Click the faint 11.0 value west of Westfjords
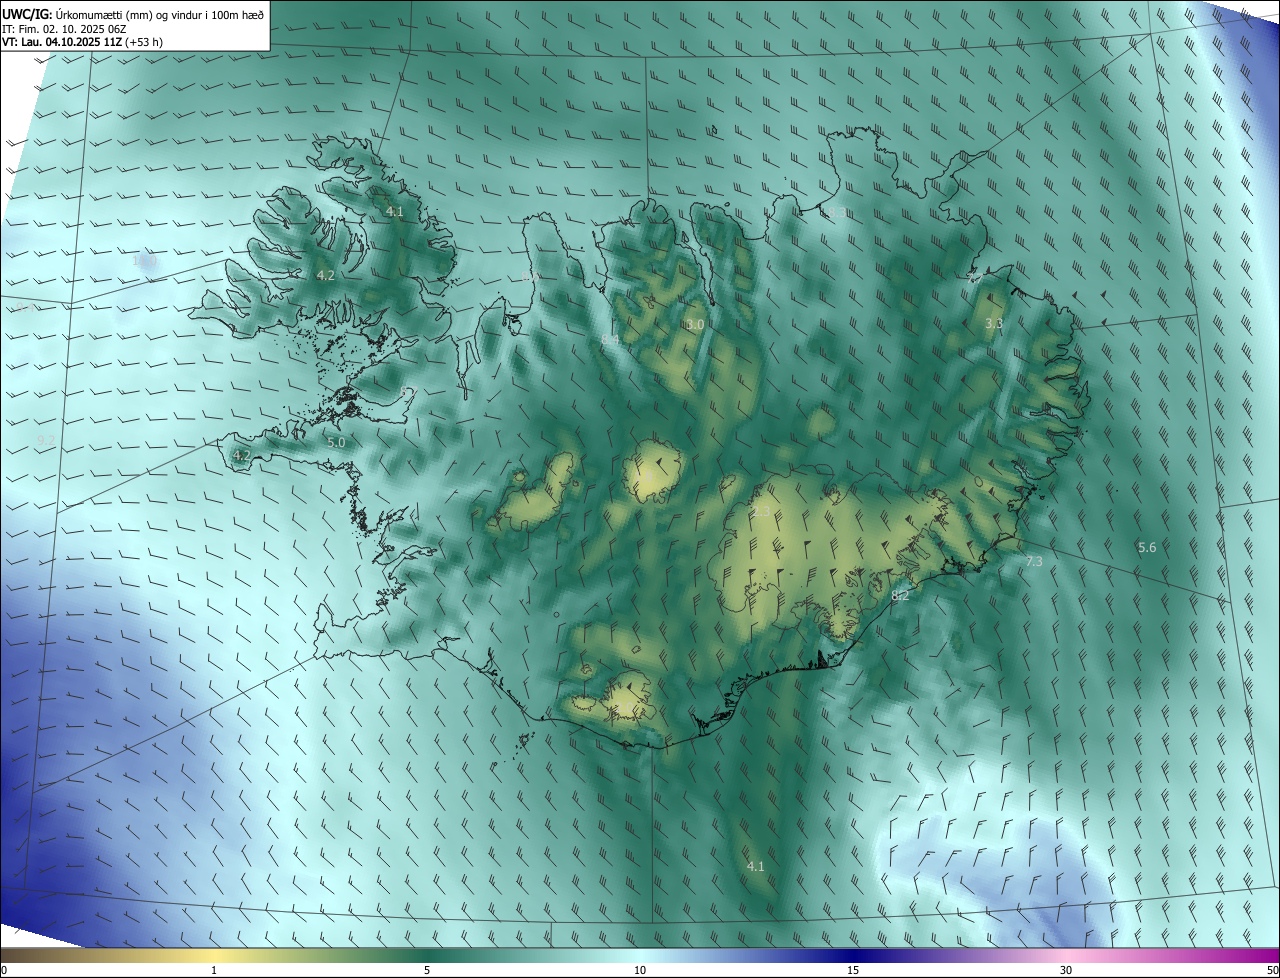 coord(145,261)
